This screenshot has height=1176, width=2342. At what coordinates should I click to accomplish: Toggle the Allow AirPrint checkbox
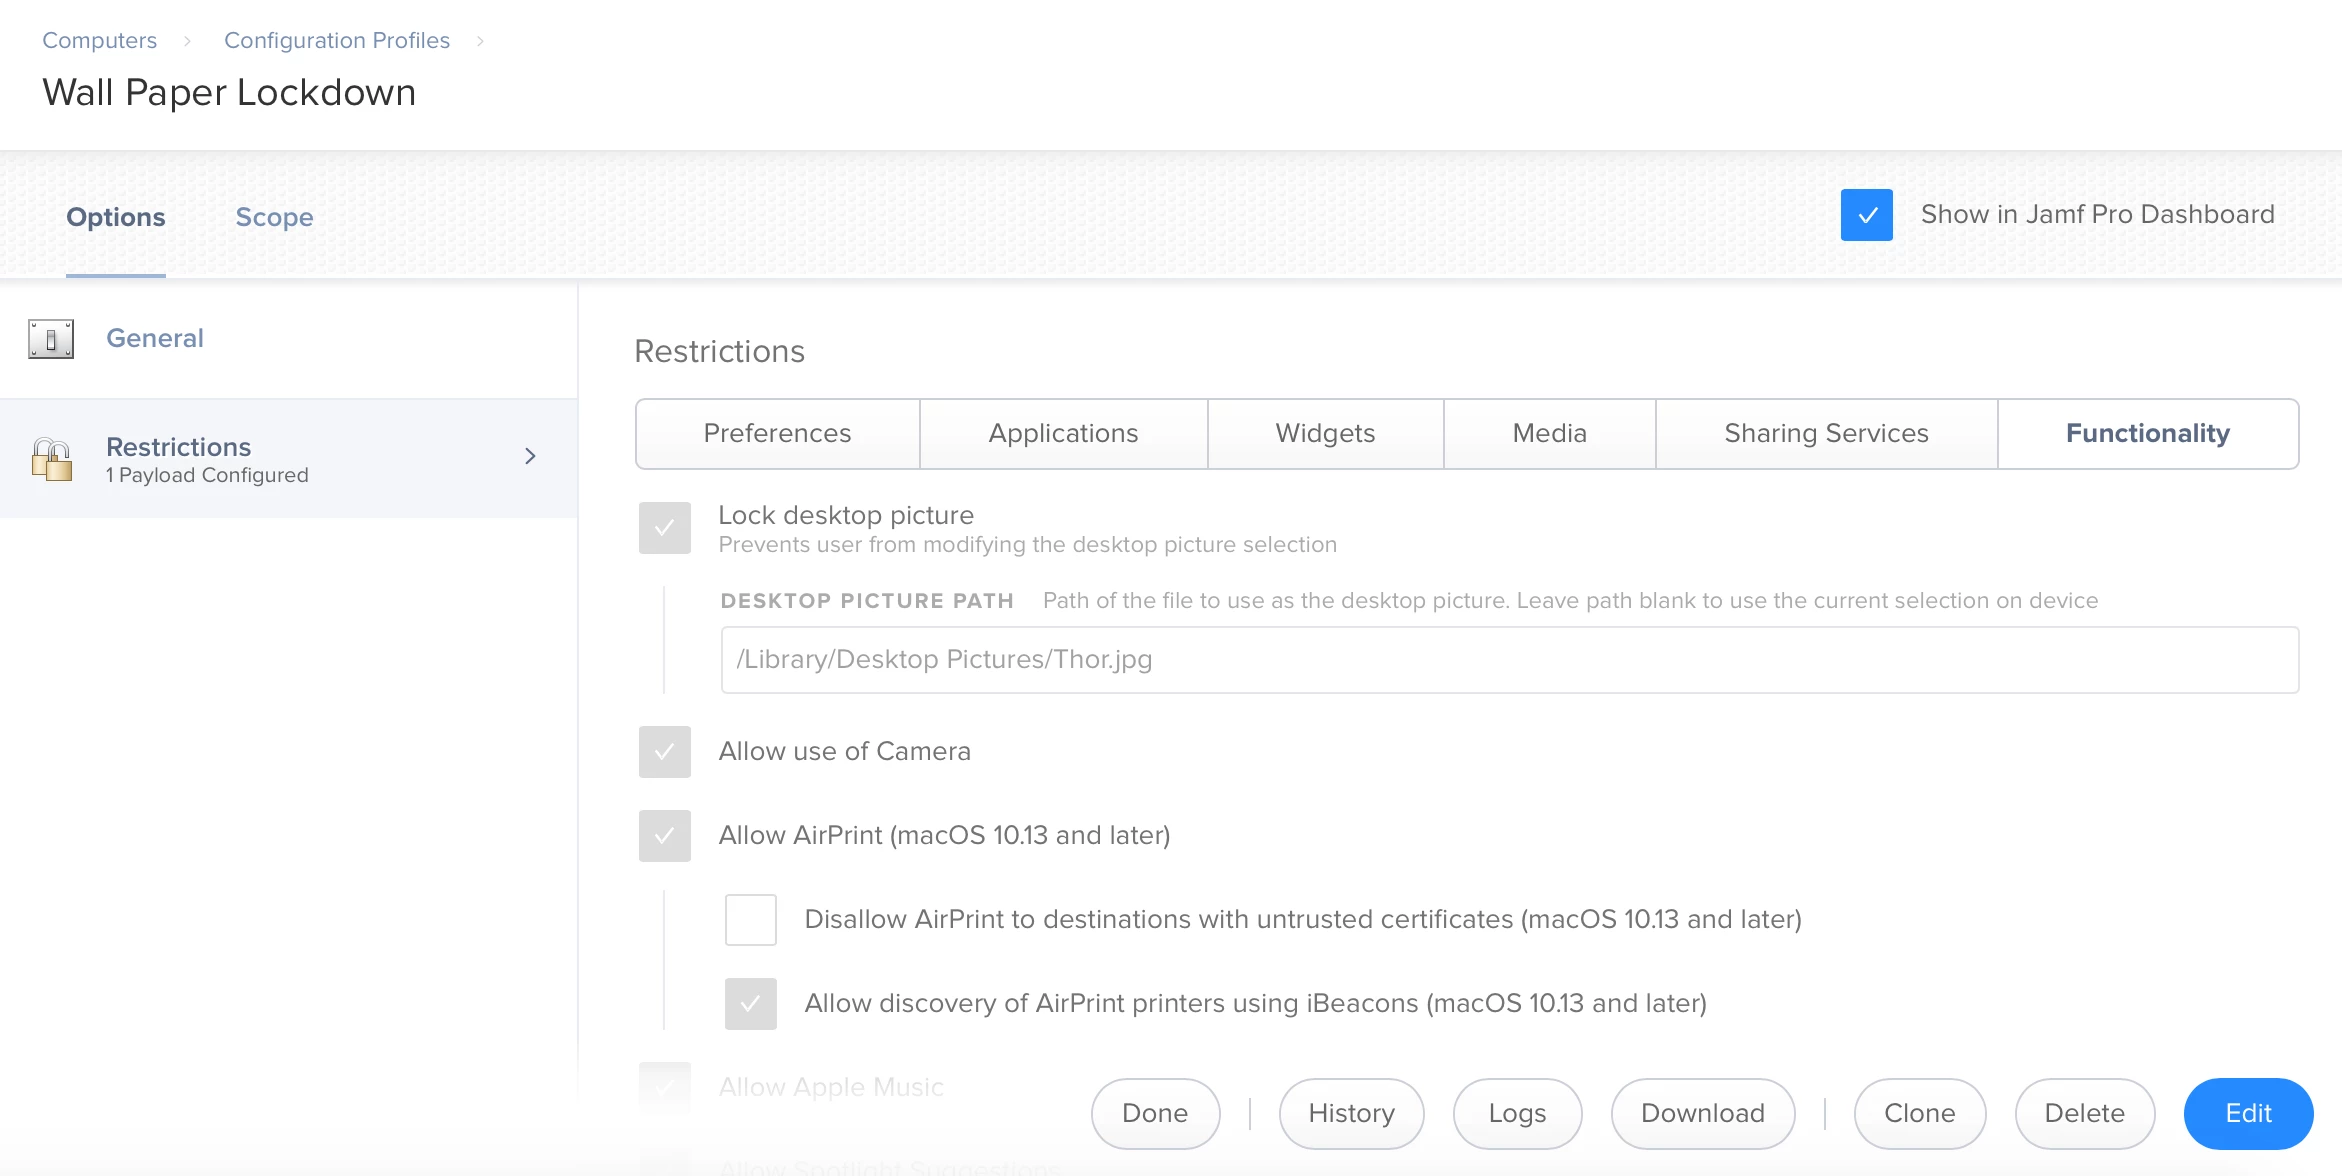(x=665, y=836)
